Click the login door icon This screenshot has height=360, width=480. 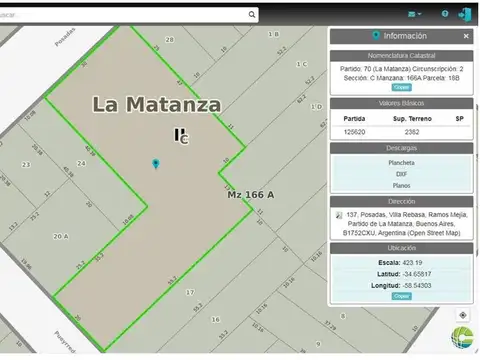[x=465, y=15]
